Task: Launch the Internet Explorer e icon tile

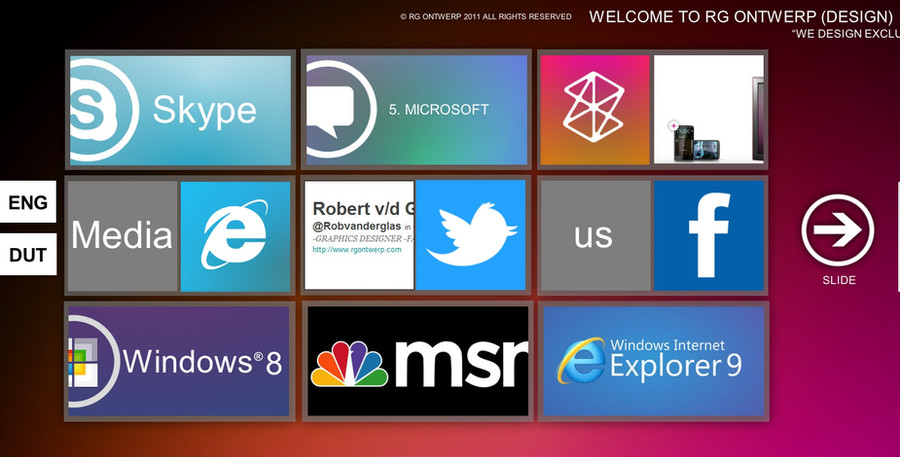Action: (x=235, y=236)
